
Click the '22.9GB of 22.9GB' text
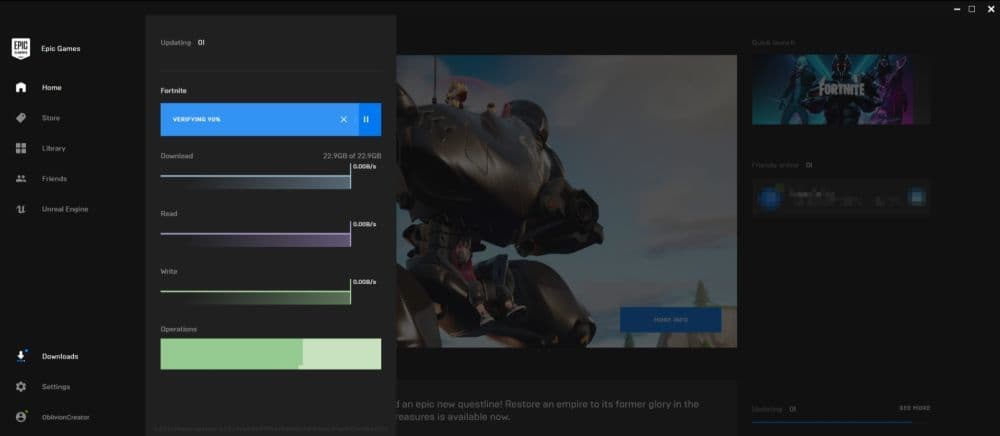pos(352,156)
